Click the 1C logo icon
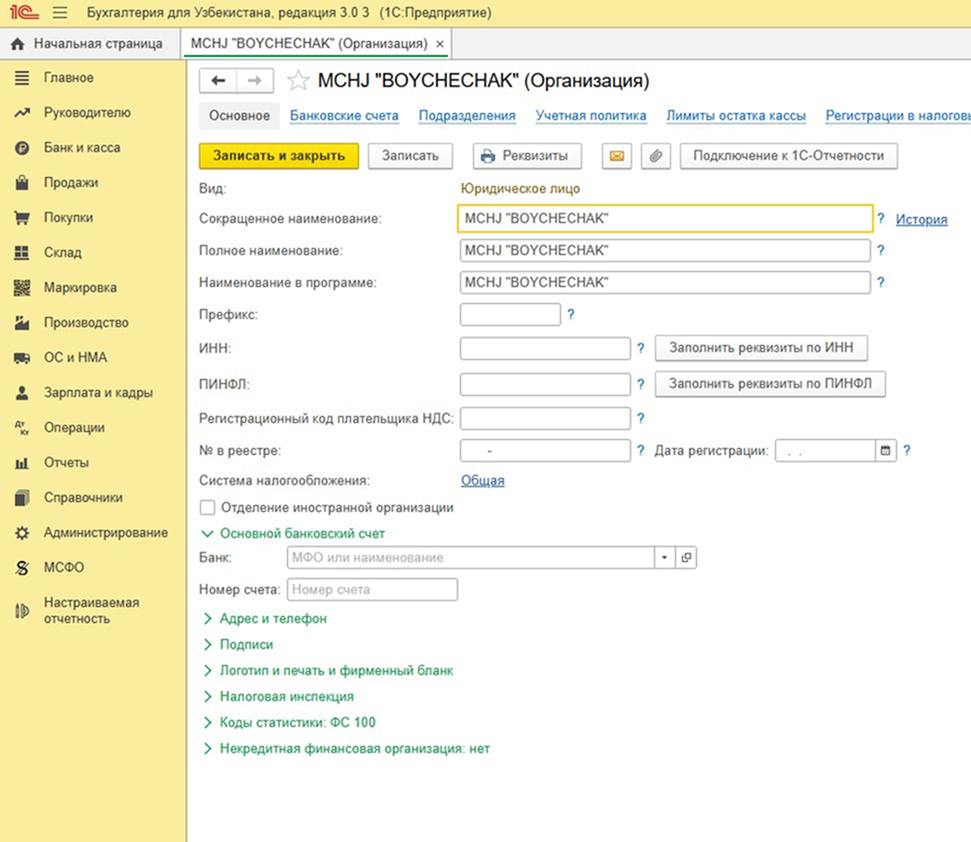This screenshot has height=842, width=971. click(x=24, y=12)
